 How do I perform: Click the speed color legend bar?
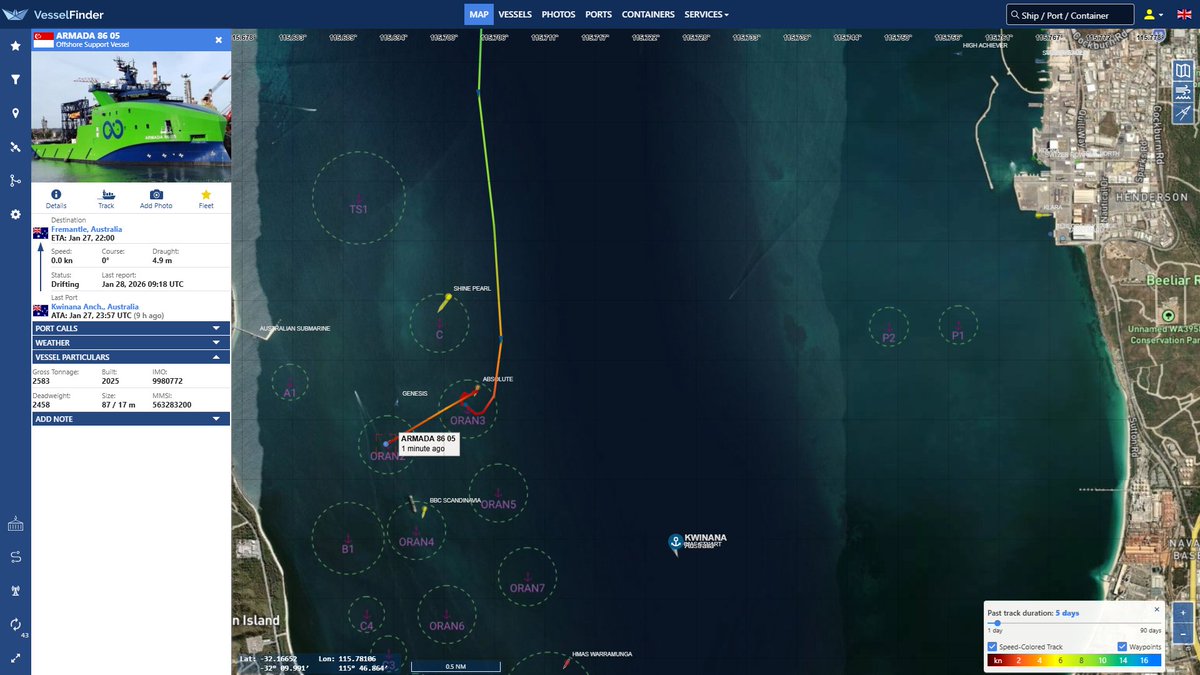coord(1074,660)
